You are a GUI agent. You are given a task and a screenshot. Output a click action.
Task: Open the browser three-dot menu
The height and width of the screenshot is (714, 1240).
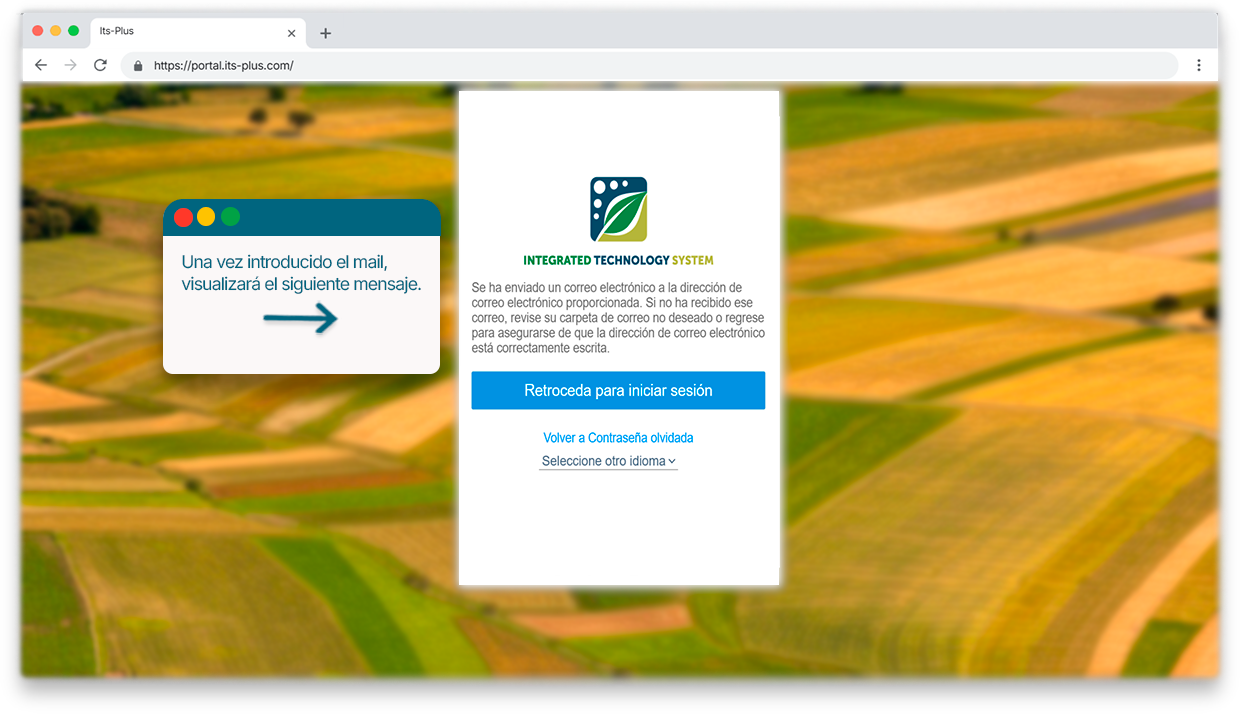click(x=1198, y=65)
